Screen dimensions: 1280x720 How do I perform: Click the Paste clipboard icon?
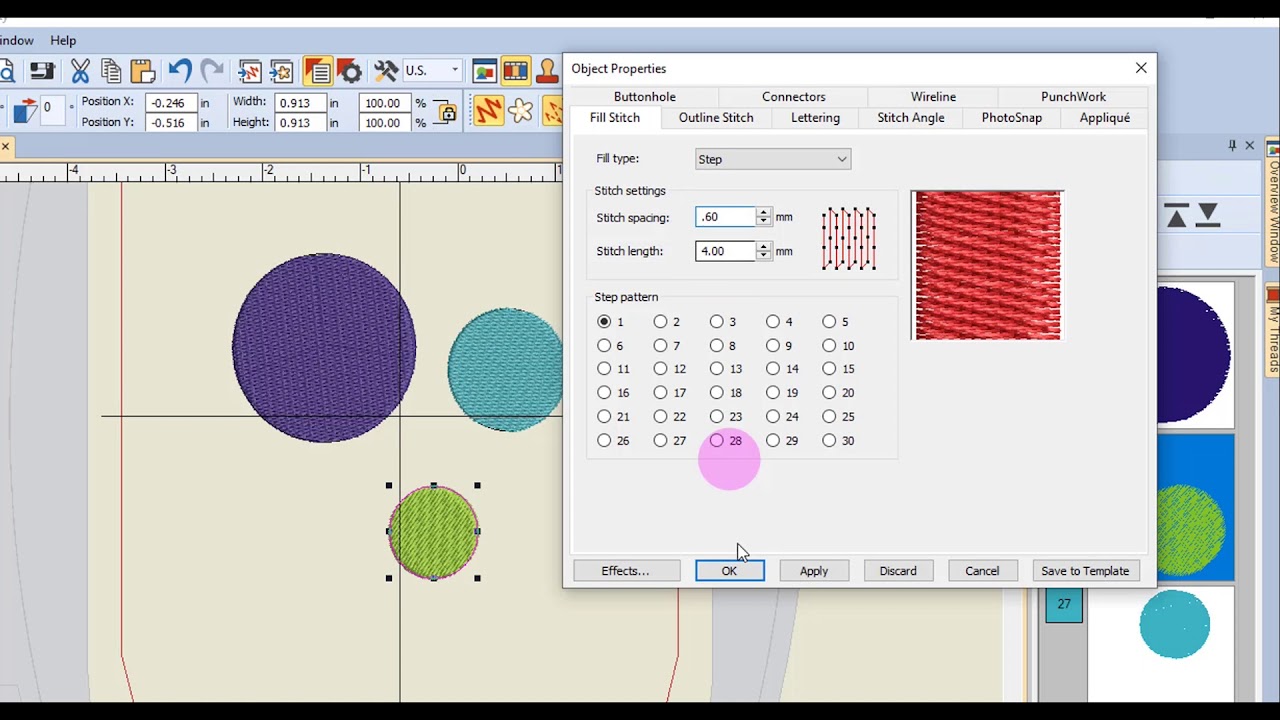point(143,71)
